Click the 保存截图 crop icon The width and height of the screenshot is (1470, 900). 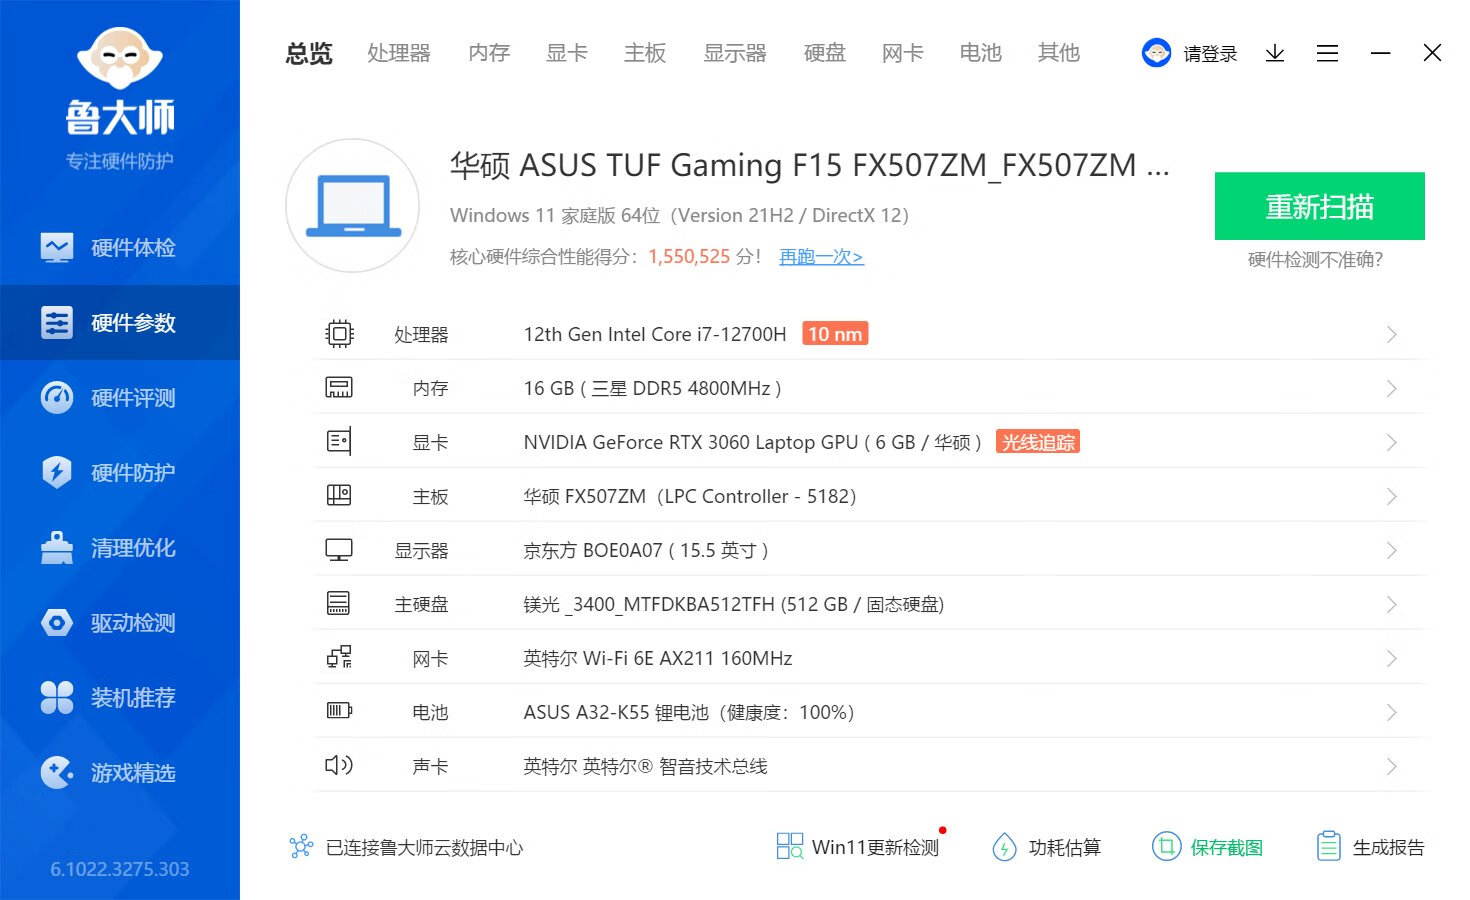[1166, 847]
